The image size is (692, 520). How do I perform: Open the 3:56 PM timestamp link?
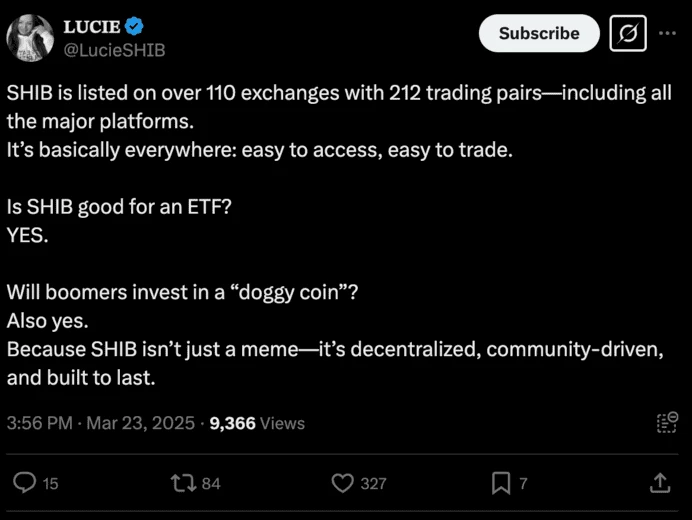pos(40,423)
